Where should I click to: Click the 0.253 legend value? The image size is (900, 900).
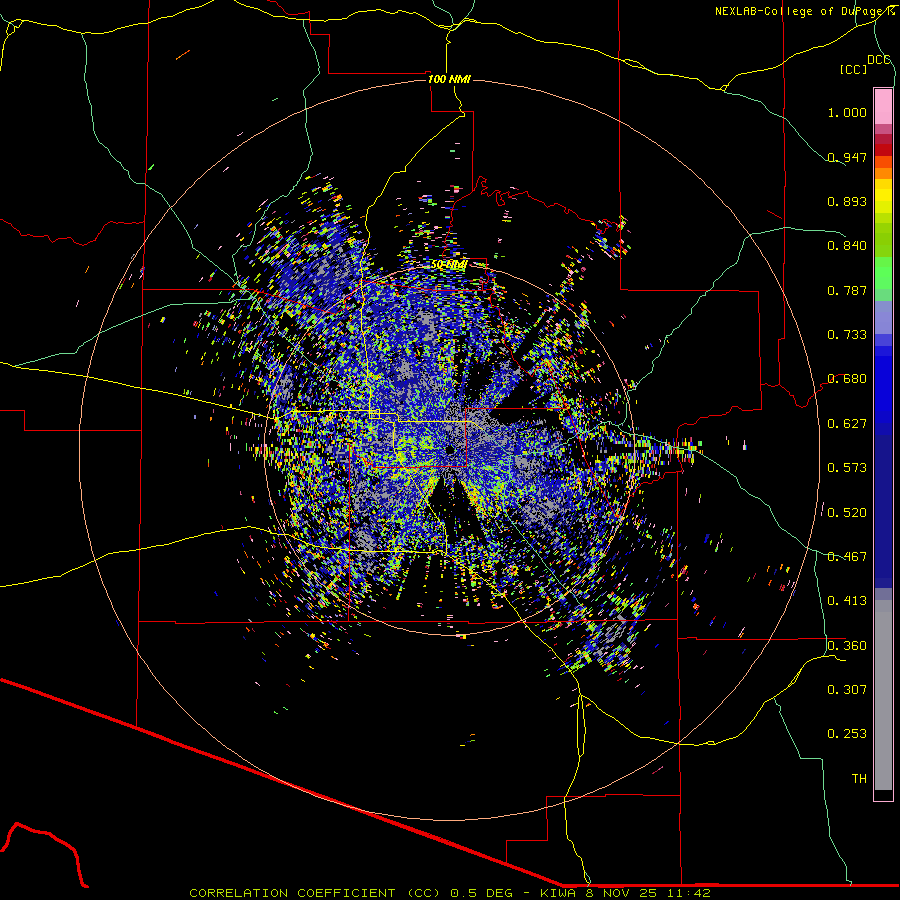pyautogui.click(x=847, y=734)
